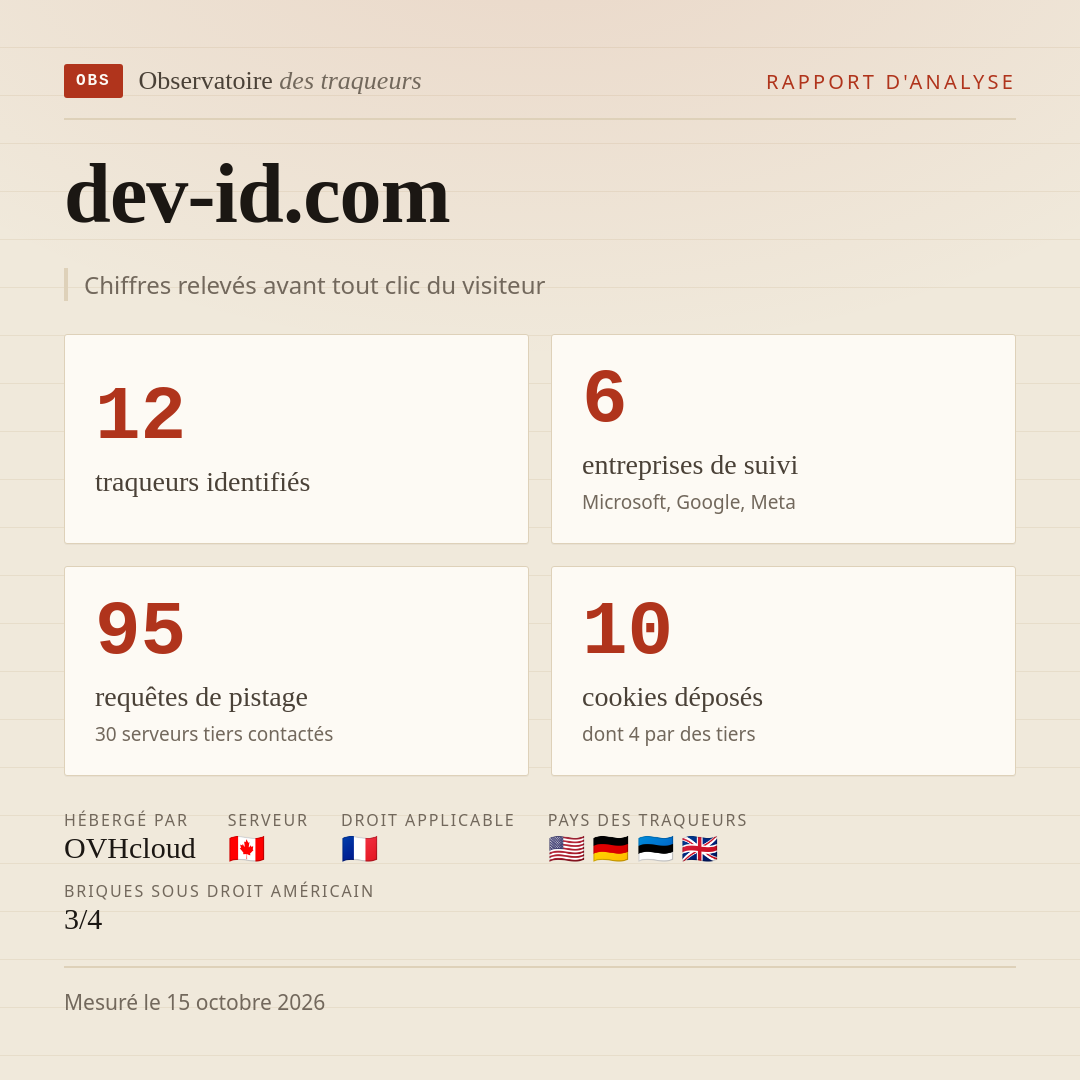Click the traqueurs identifiés label
Screen dimensions: 1080x1080
202,482
